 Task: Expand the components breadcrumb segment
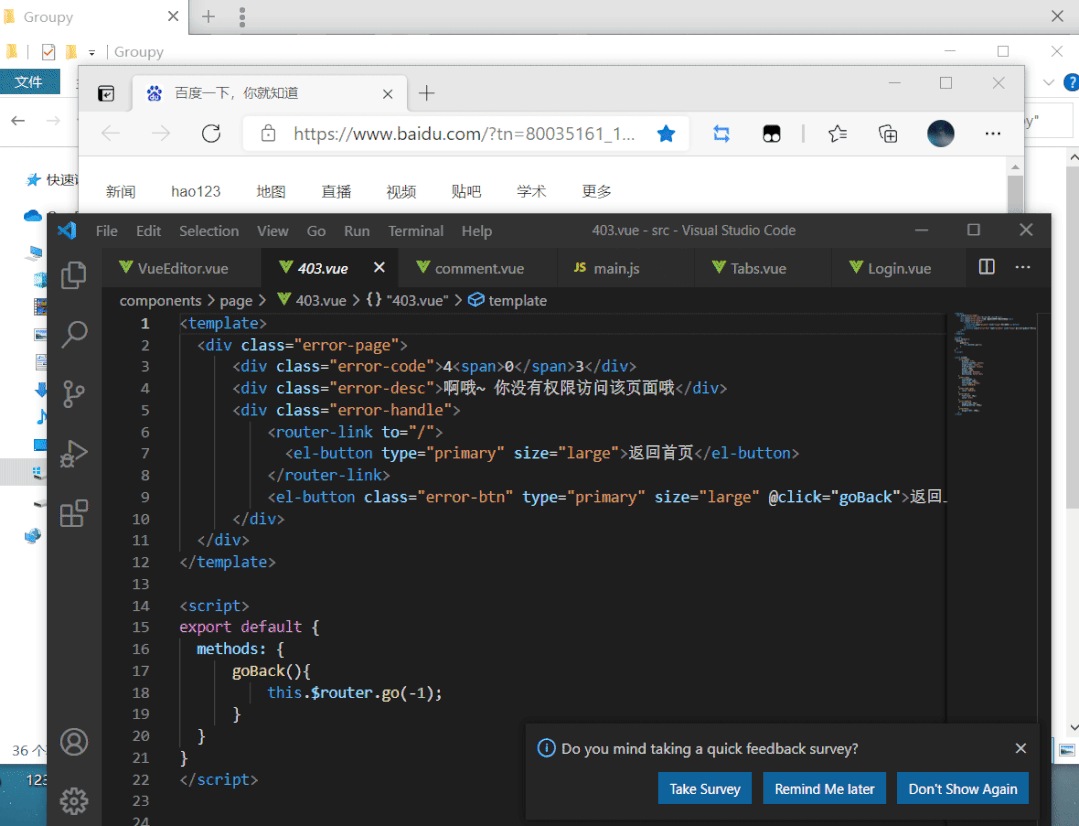click(x=160, y=301)
